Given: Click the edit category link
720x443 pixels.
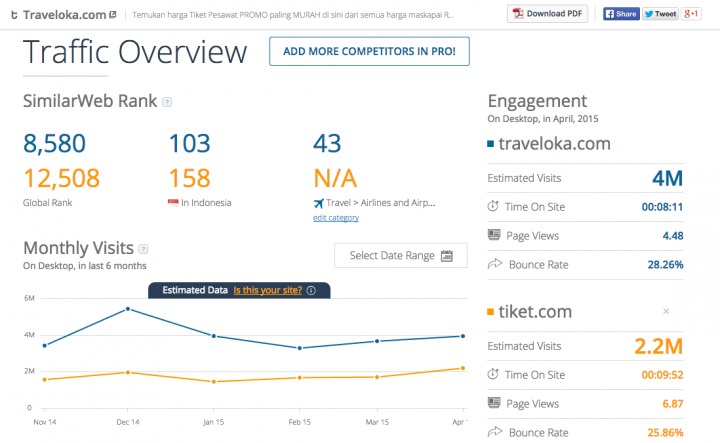Looking at the screenshot, I should point(336,218).
